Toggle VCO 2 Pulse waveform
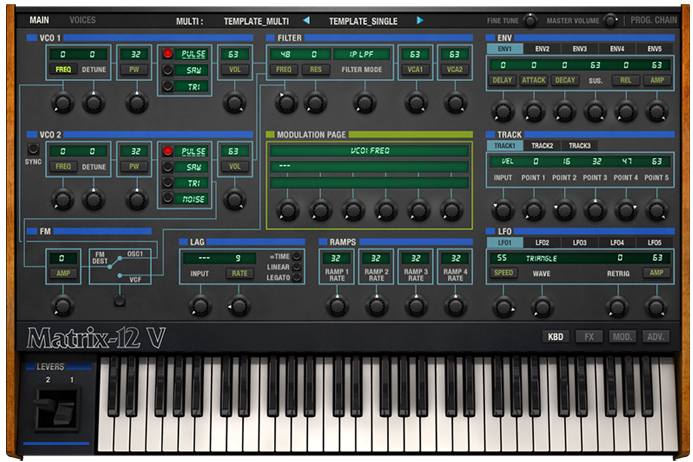Image resolution: width=693 pixels, height=462 pixels. (168, 151)
